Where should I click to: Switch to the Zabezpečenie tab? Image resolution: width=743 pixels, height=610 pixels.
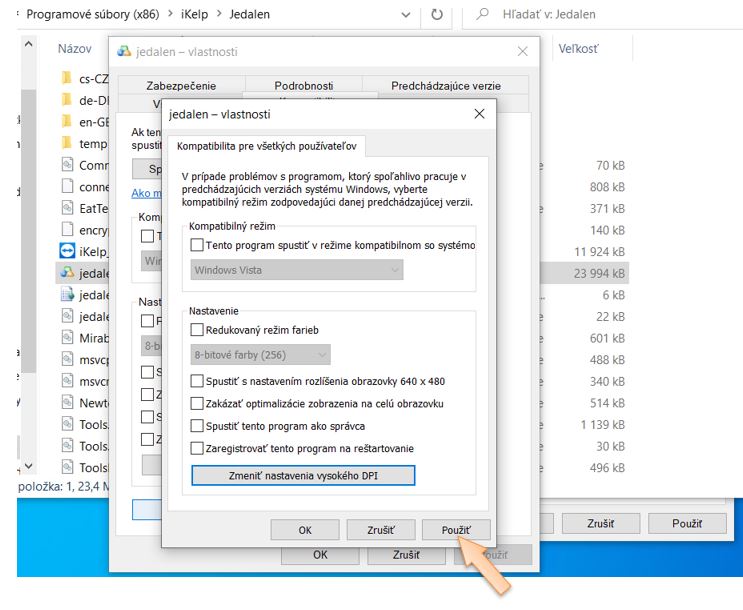pyautogui.click(x=181, y=86)
